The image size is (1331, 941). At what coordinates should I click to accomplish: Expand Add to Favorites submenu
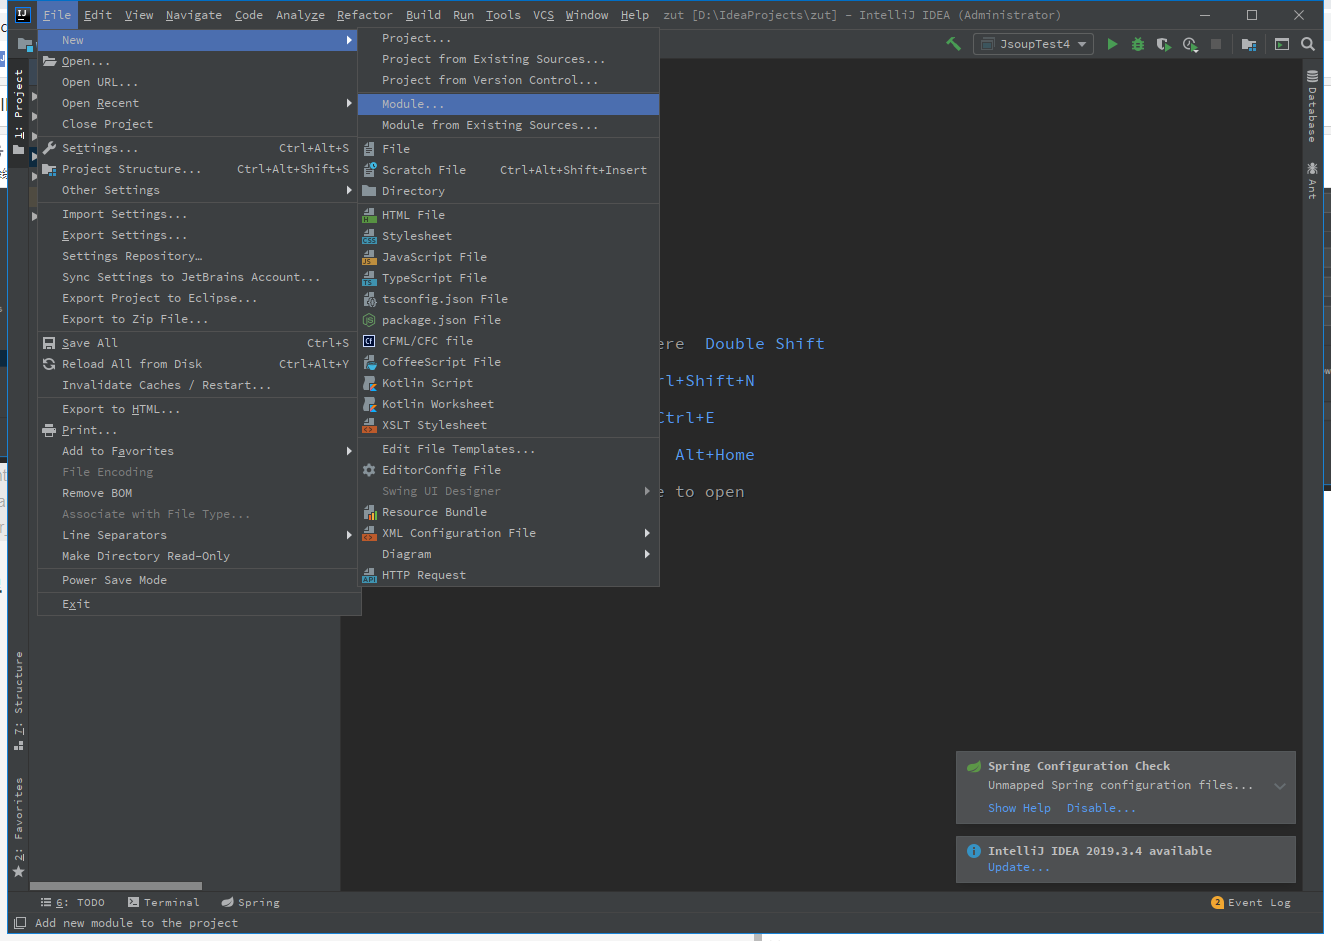pos(199,451)
